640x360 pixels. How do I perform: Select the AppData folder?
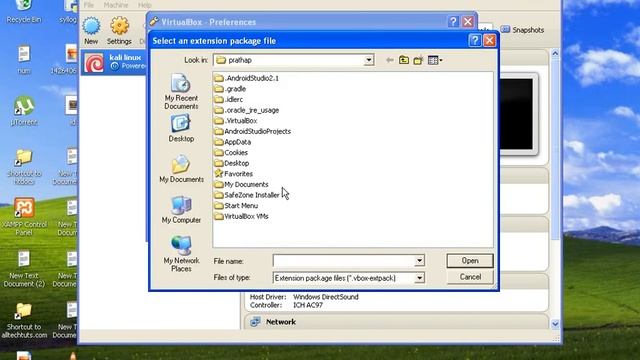[233, 142]
